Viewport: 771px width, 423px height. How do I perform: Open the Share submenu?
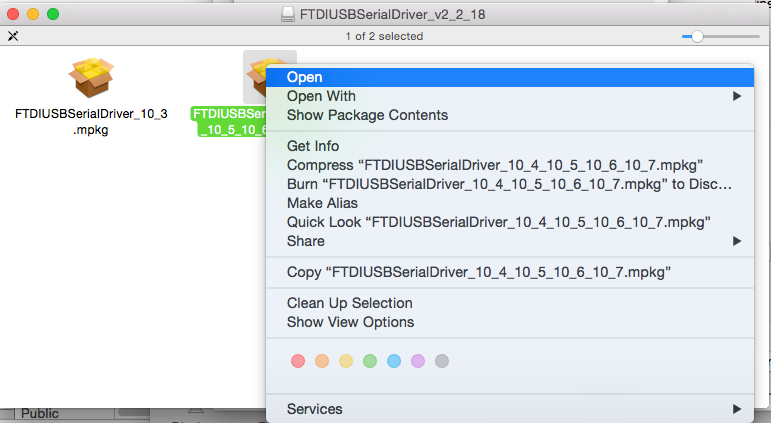510,241
